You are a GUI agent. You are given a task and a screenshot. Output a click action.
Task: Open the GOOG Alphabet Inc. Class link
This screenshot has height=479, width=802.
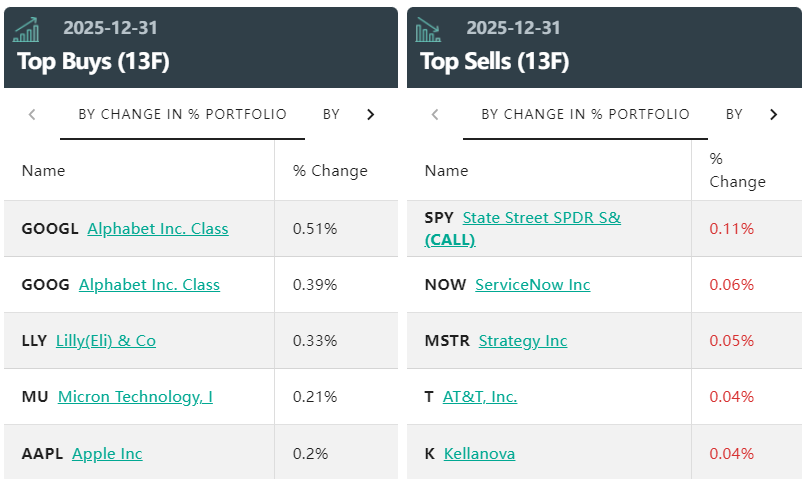[x=149, y=284]
